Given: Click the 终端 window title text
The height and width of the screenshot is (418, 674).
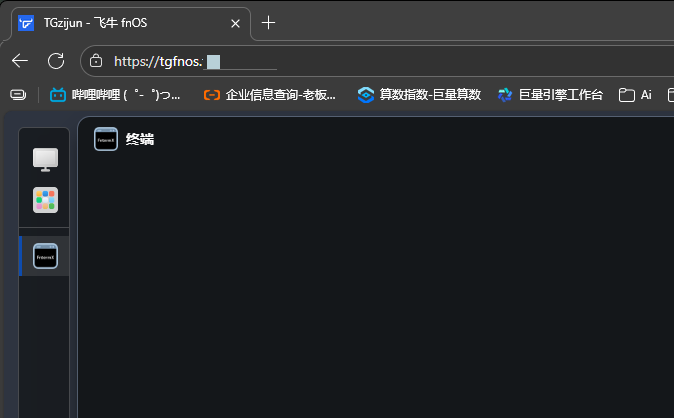Looking at the screenshot, I should (x=140, y=139).
